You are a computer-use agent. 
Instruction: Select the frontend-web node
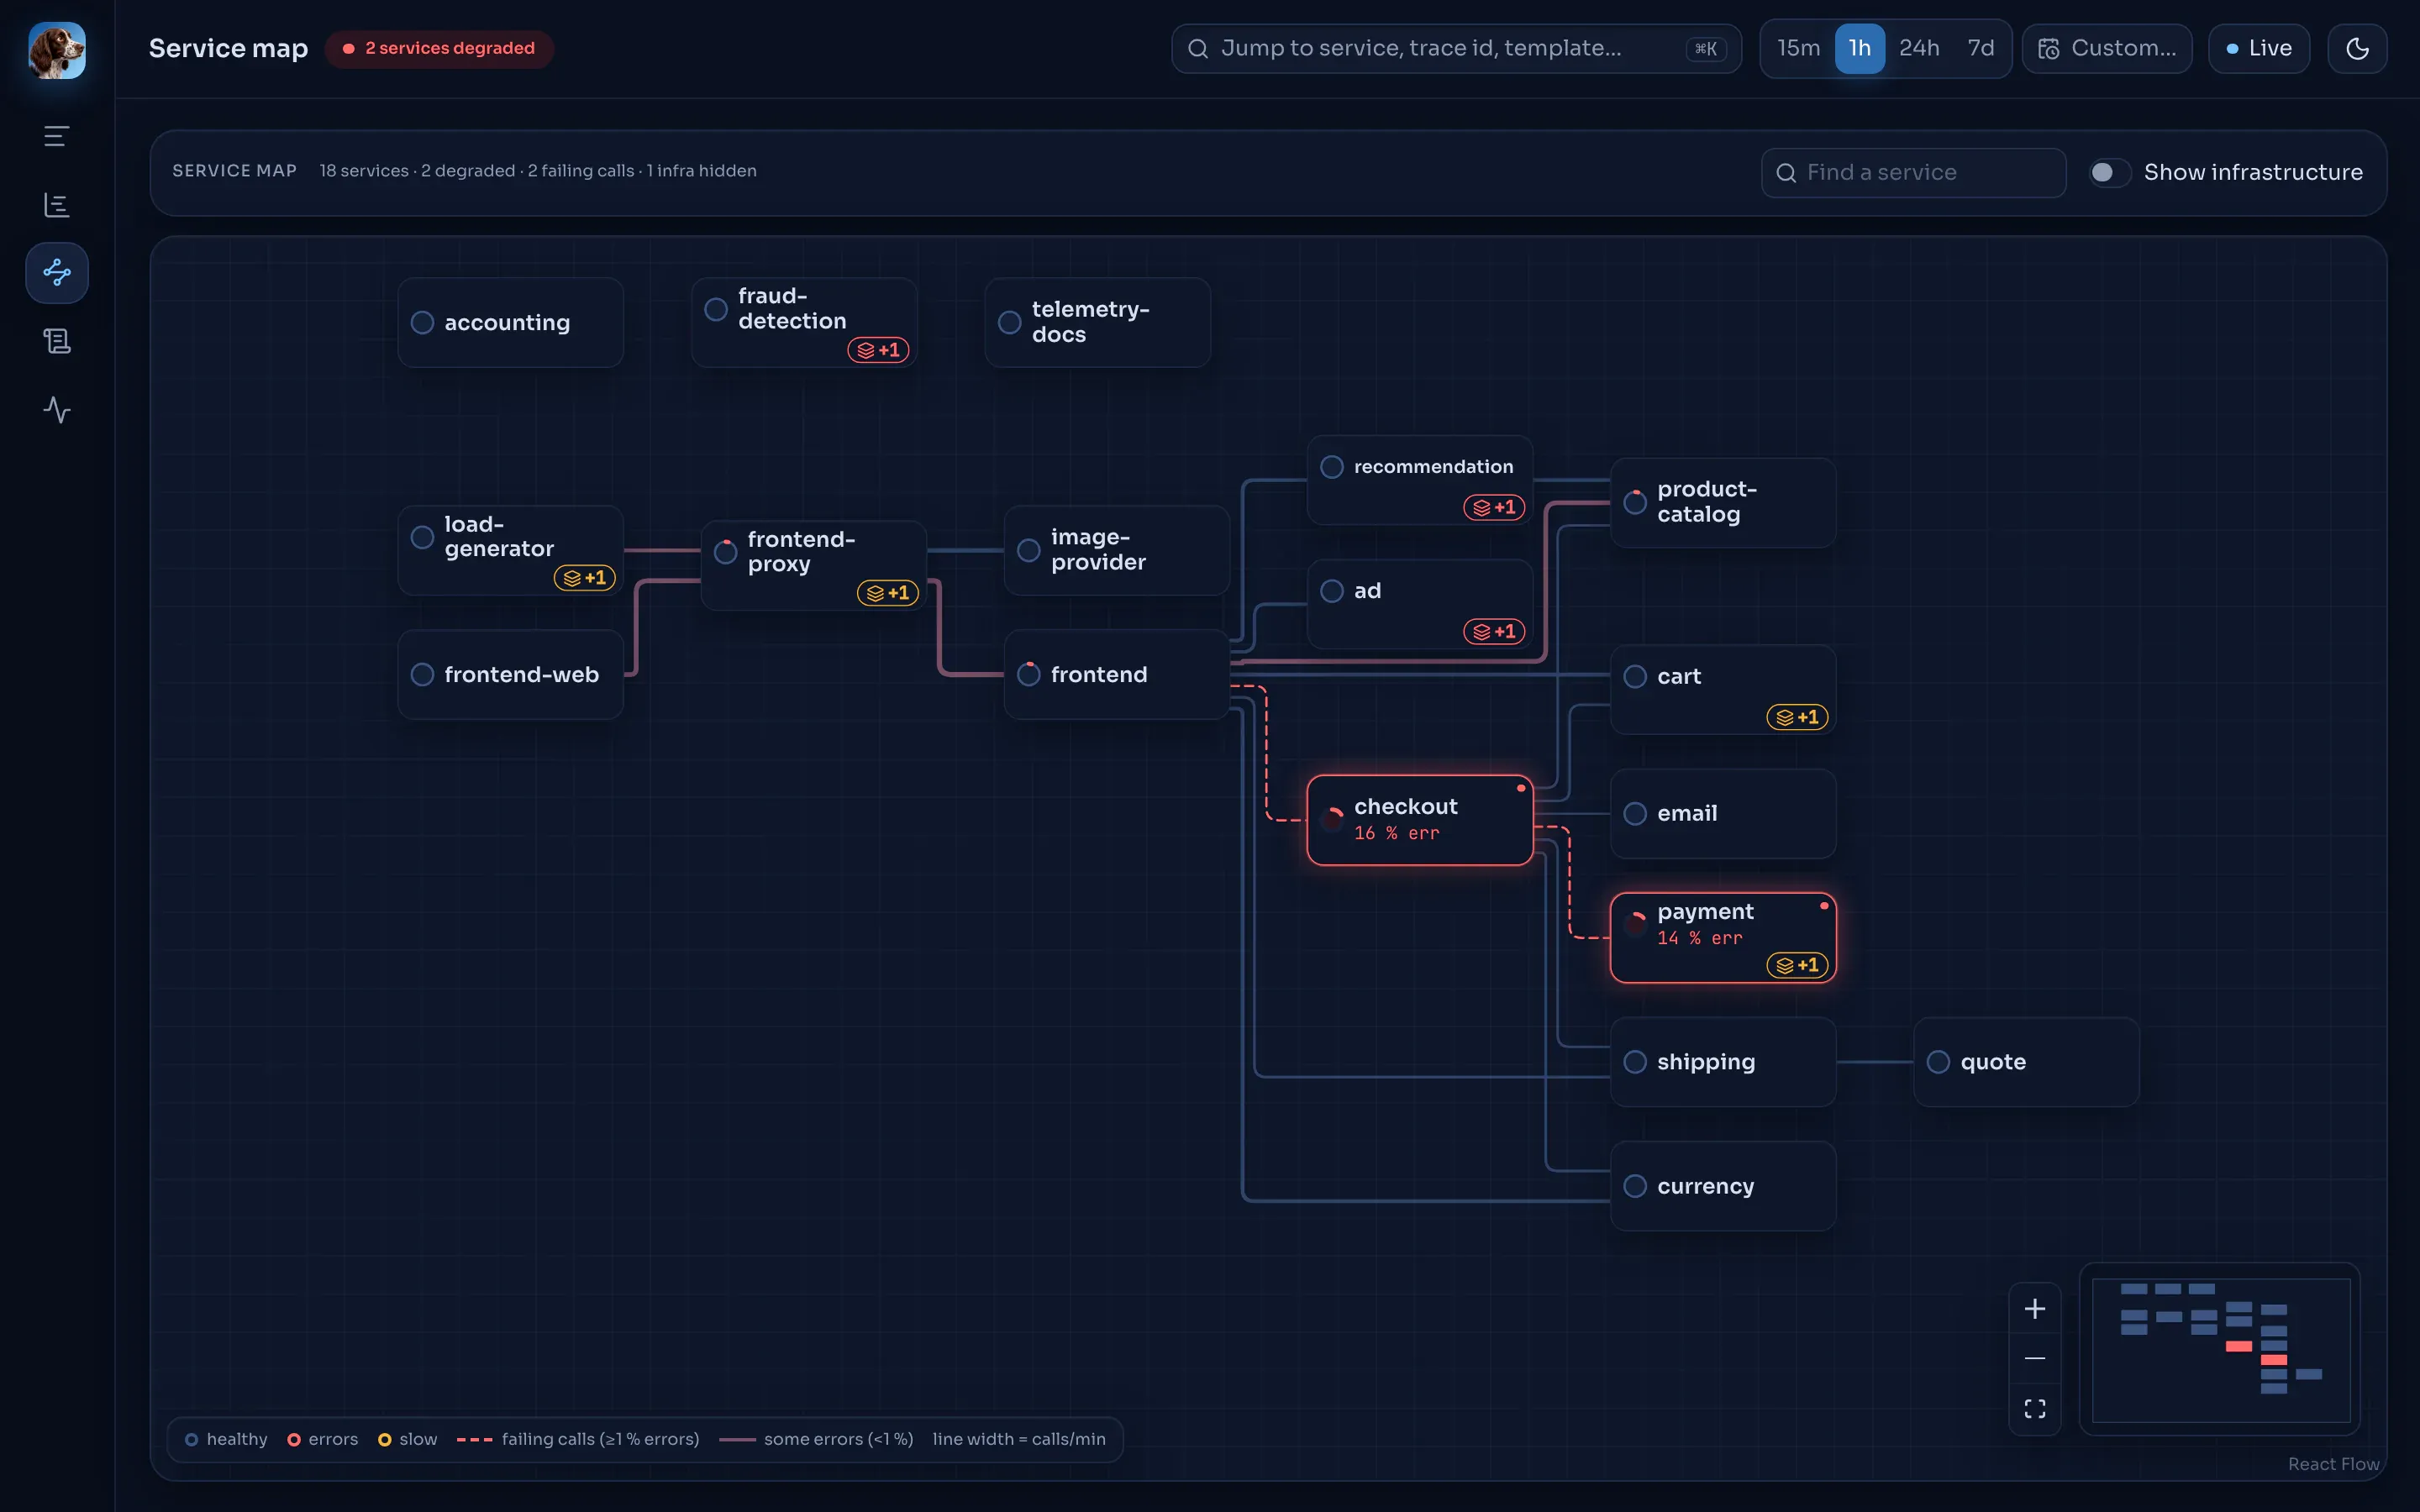tap(510, 674)
